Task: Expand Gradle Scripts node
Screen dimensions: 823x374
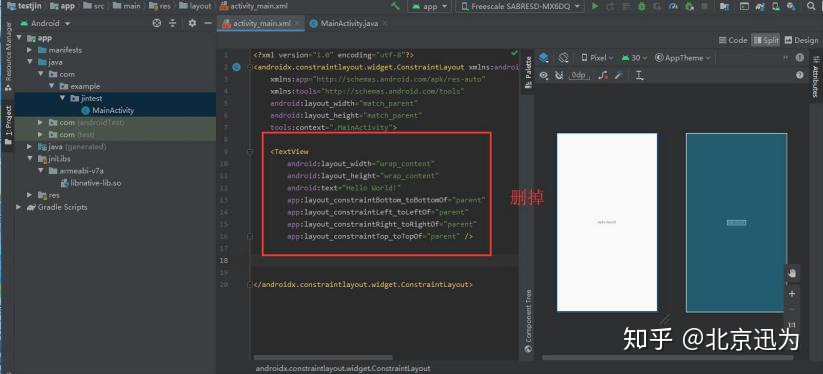Action: click(19, 207)
